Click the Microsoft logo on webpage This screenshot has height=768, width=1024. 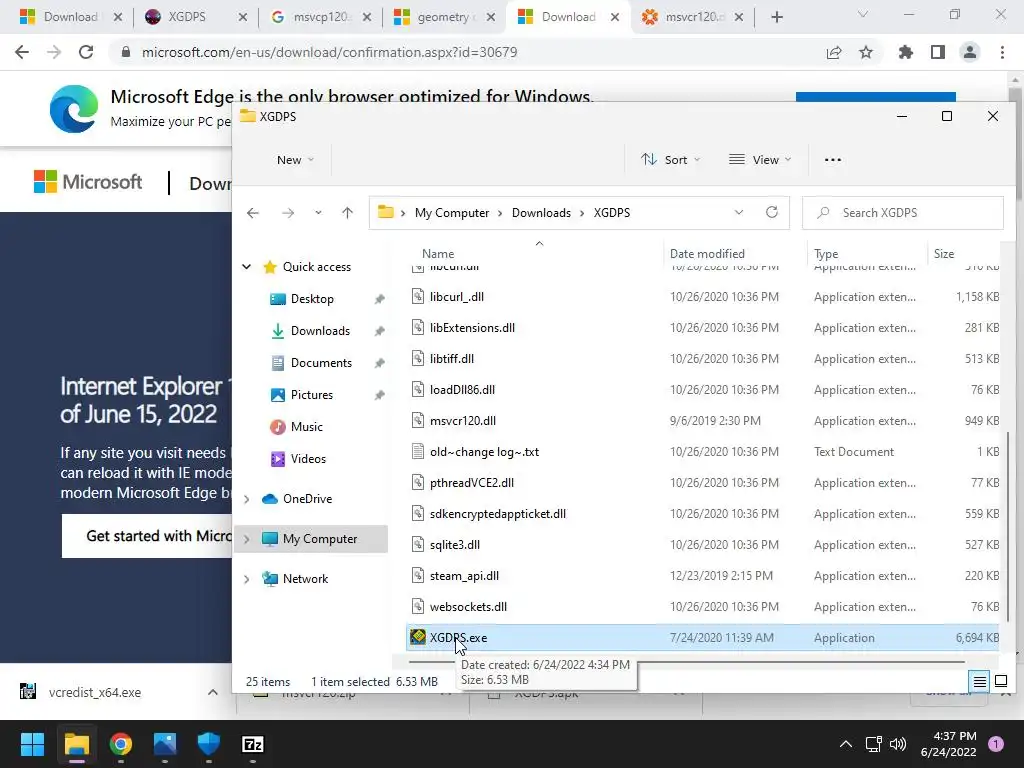click(x=88, y=182)
